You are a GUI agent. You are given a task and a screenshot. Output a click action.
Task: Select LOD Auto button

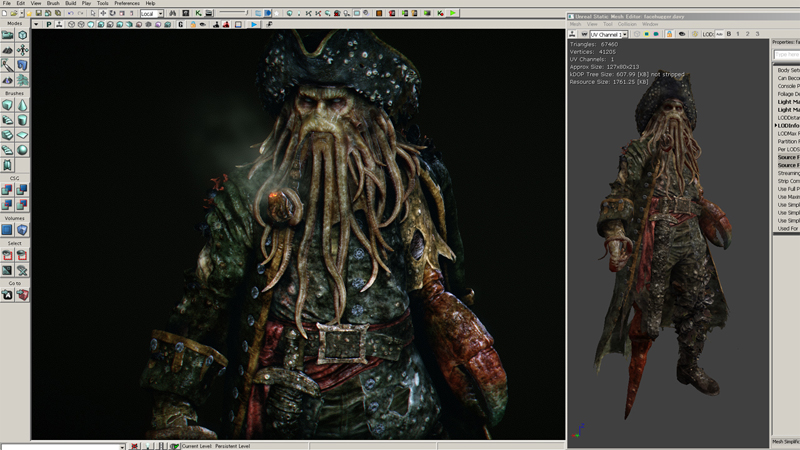[719, 34]
